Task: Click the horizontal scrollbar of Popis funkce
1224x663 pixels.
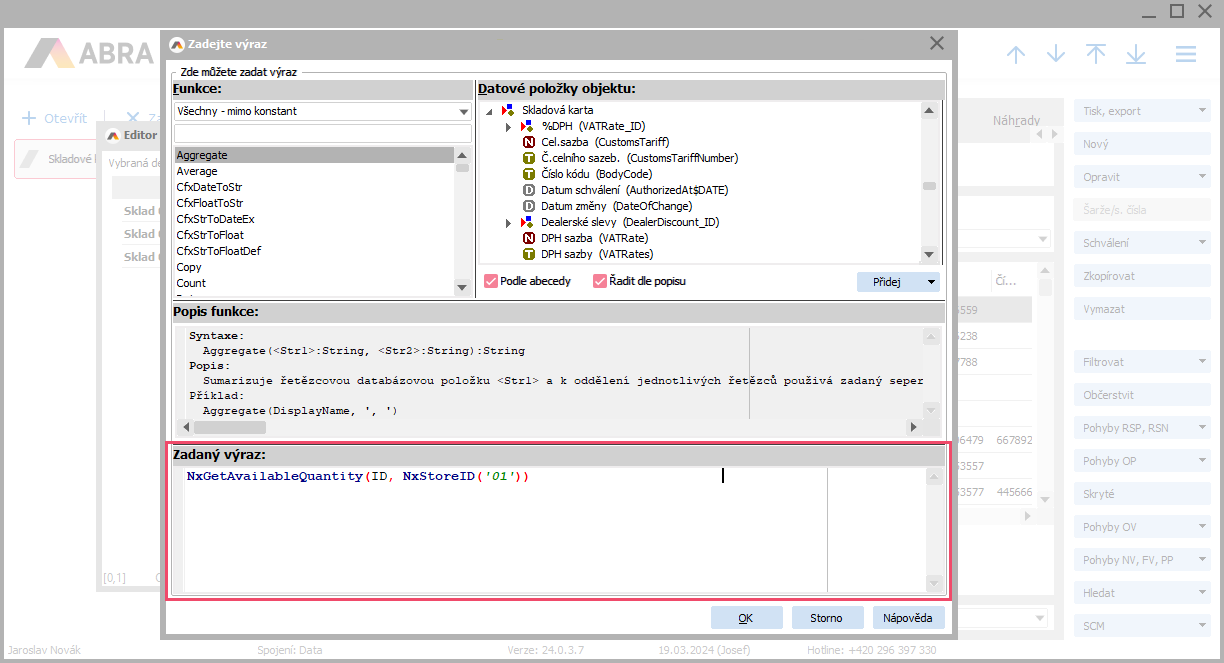Action: click(x=549, y=427)
